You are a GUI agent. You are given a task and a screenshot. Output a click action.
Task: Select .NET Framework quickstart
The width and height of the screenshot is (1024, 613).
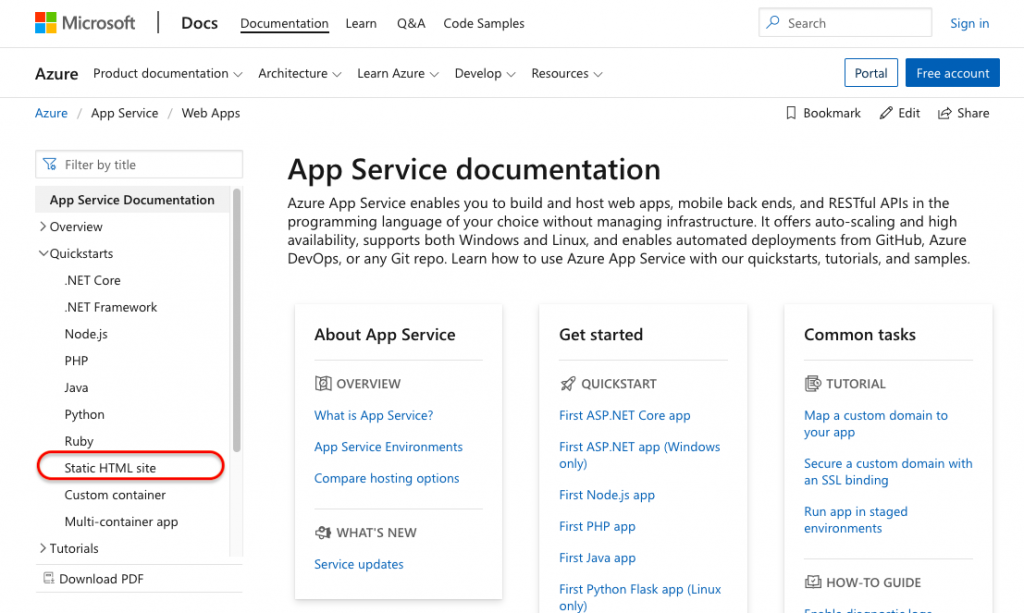[111, 307]
